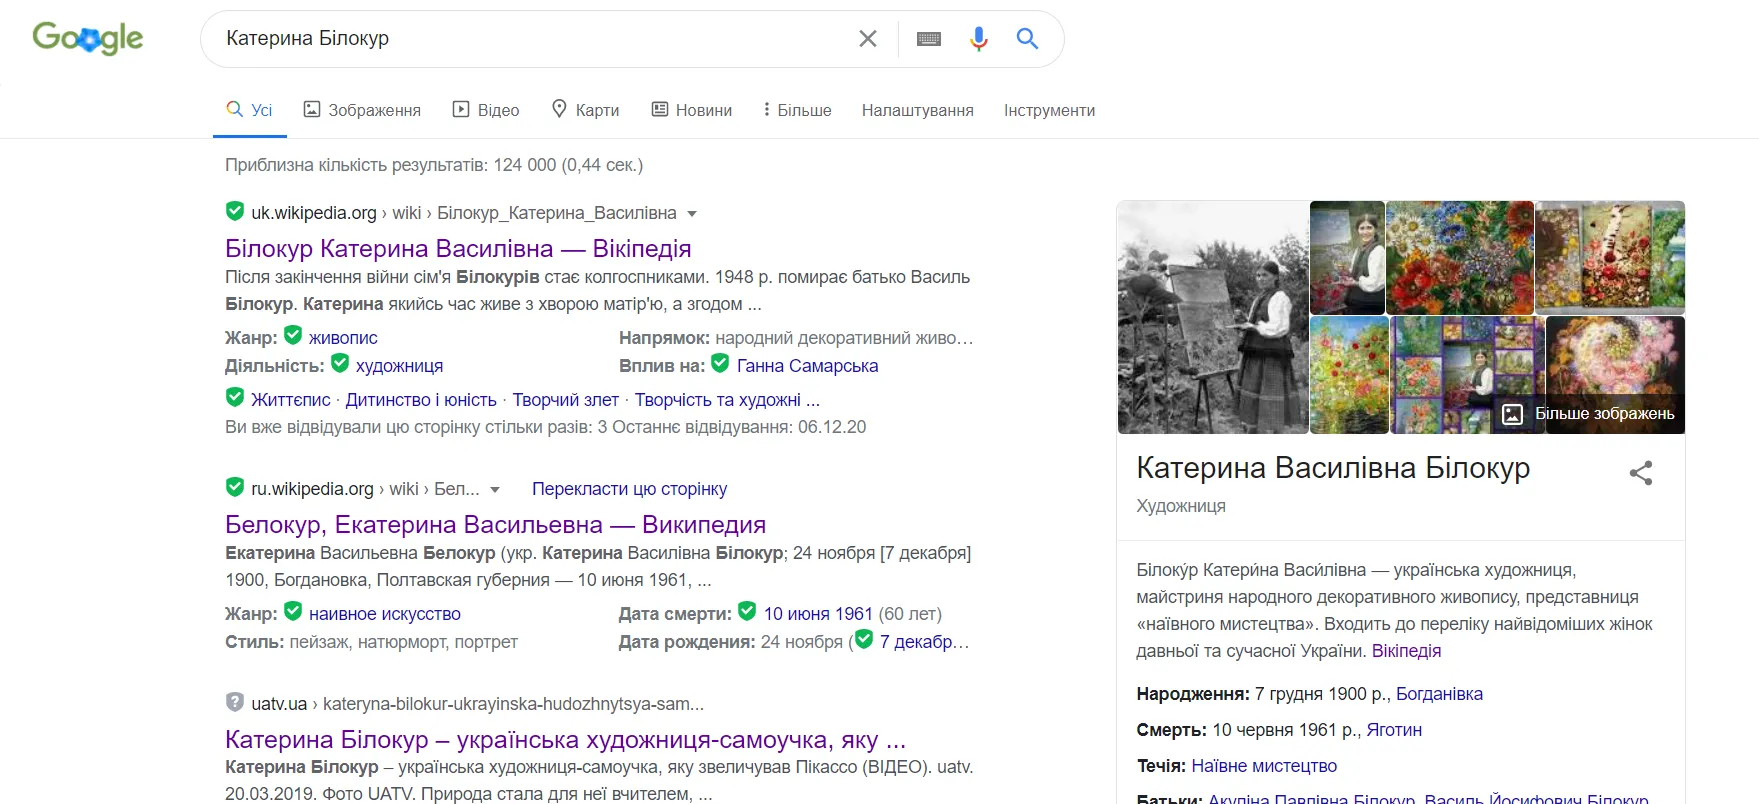Follow the Богданівка birthplace link
The height and width of the screenshot is (804, 1759).
coord(1439,694)
